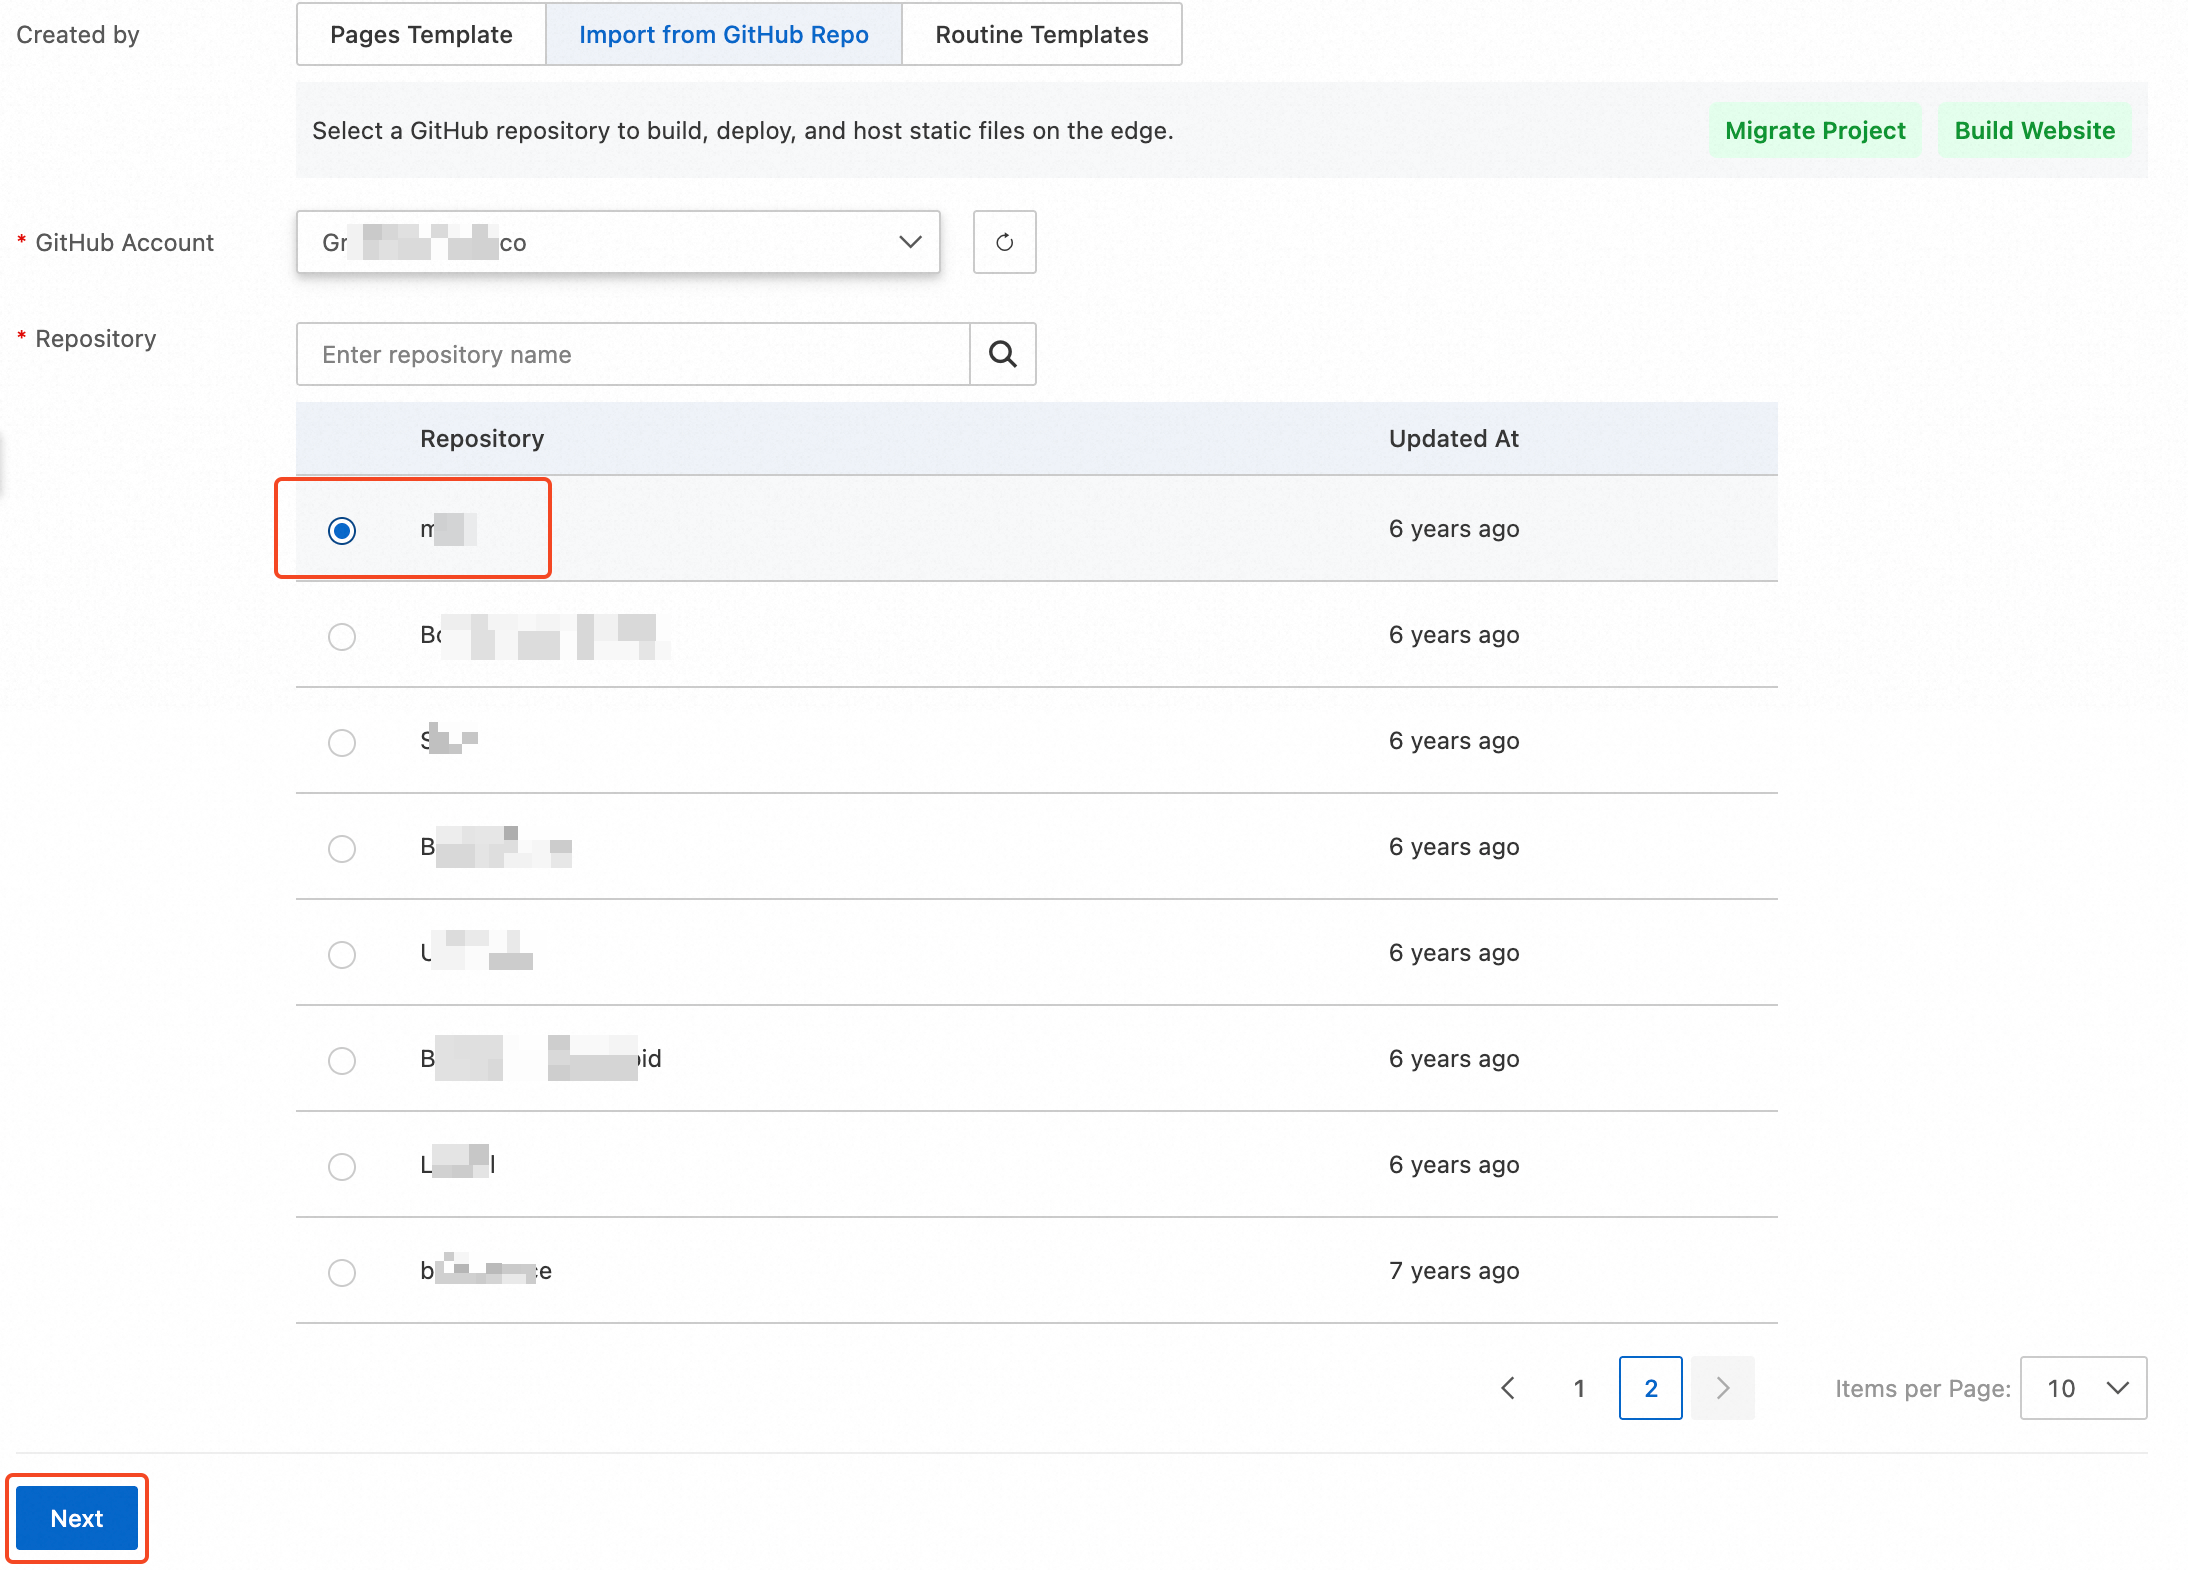
Task: Switch to the Routine Templates tab
Action: point(1042,34)
